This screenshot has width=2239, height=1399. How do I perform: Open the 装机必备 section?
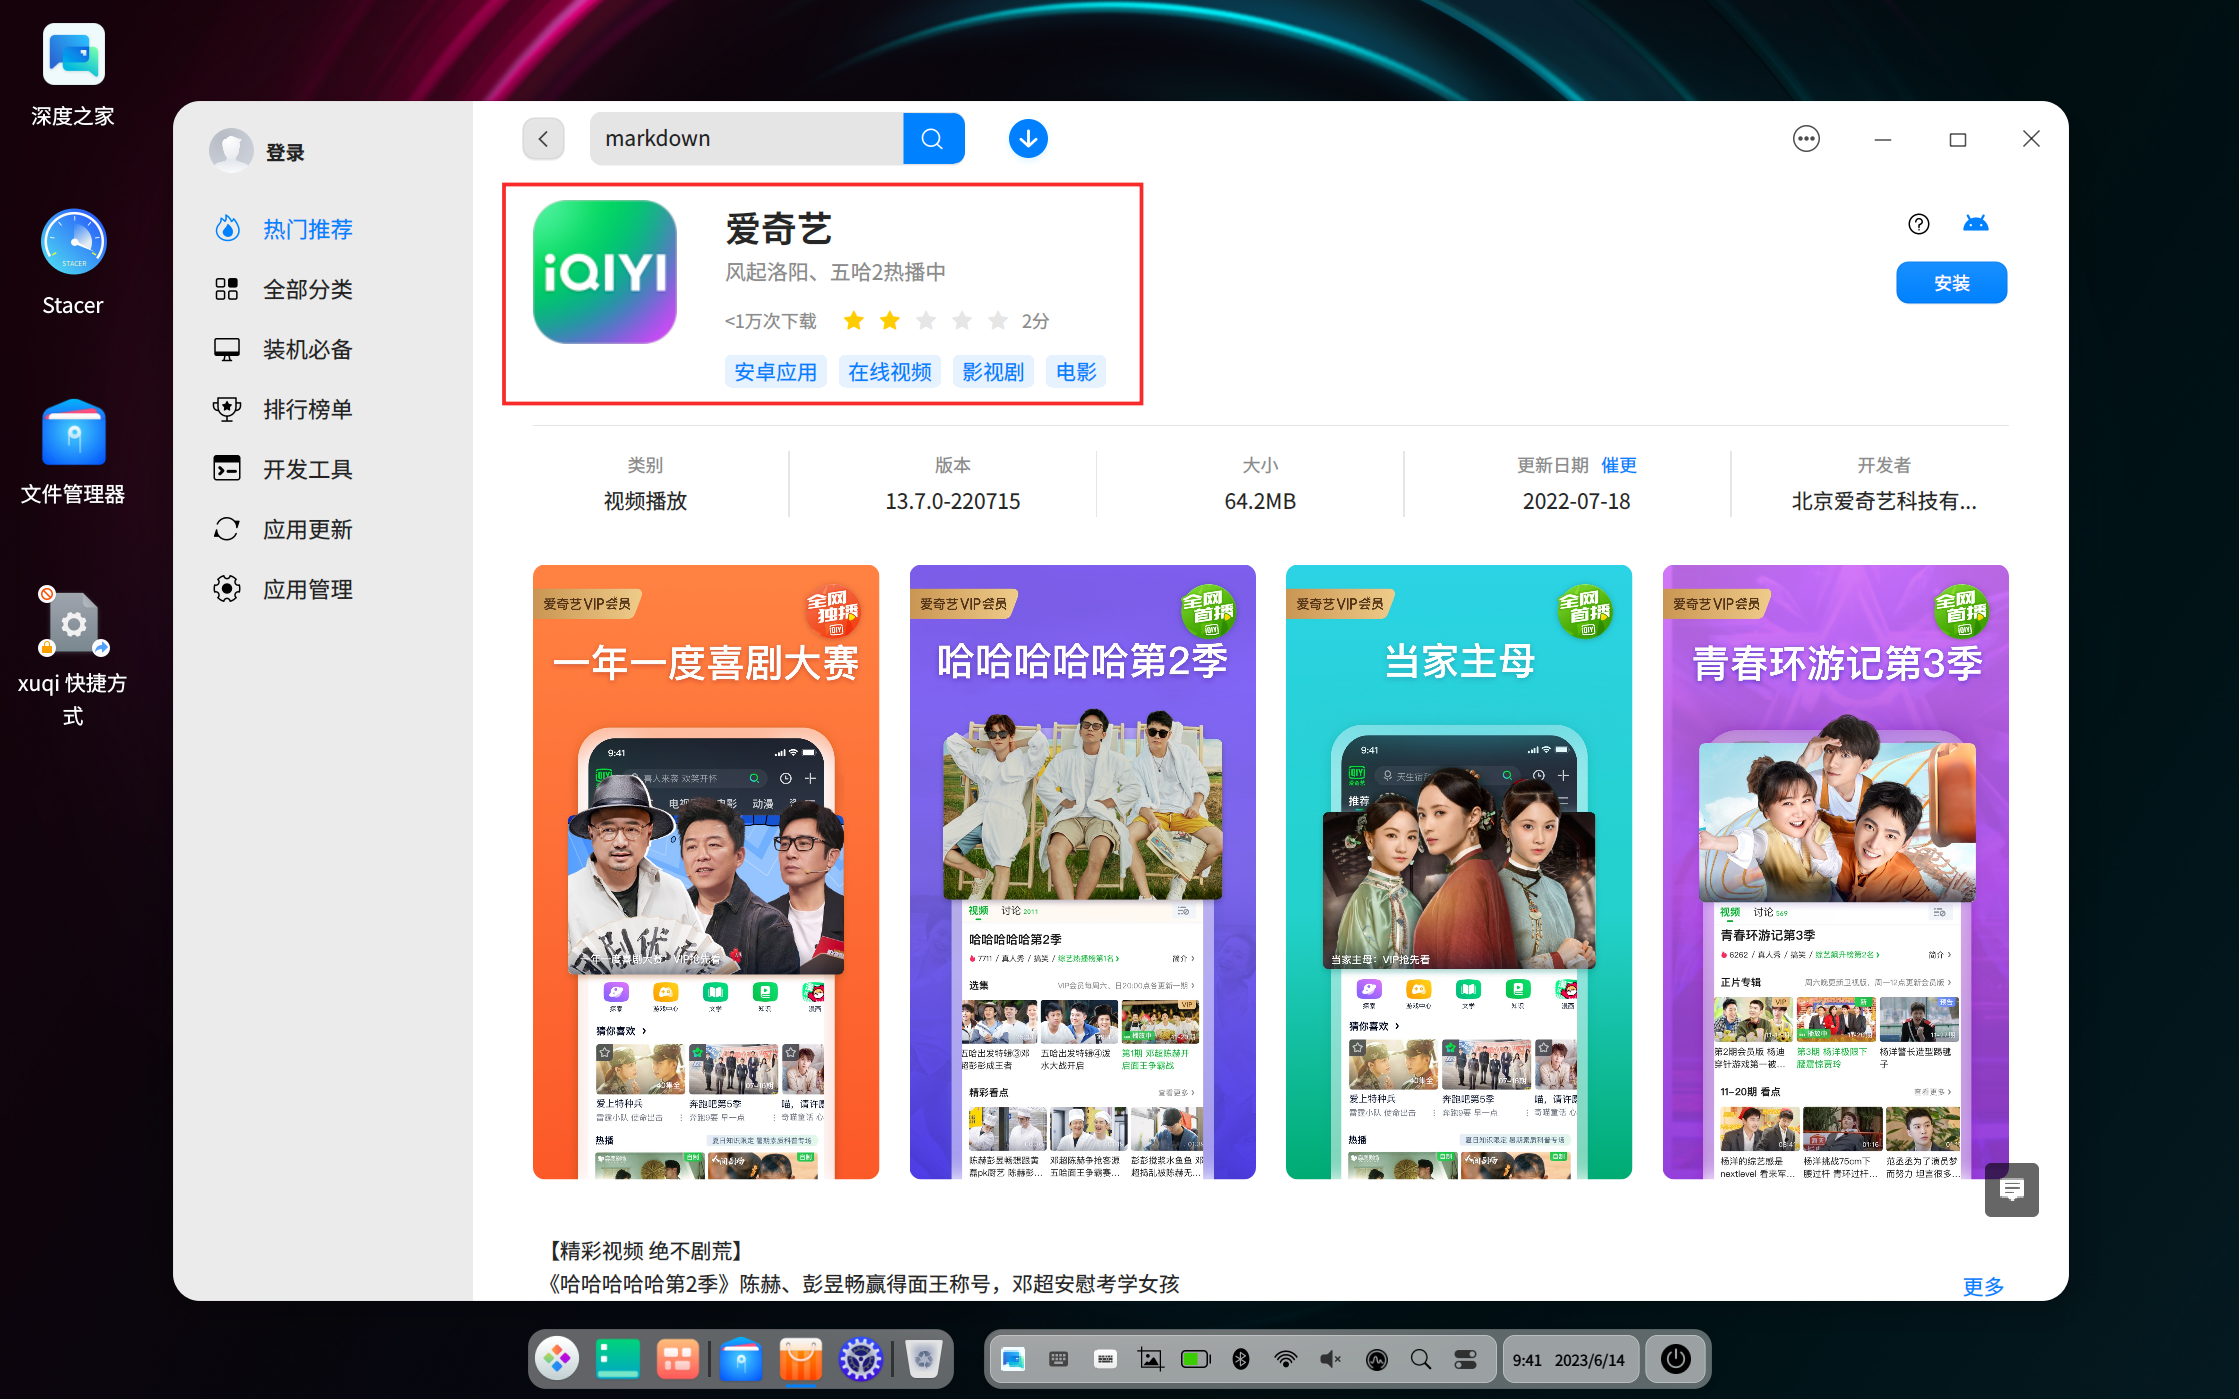click(x=306, y=349)
